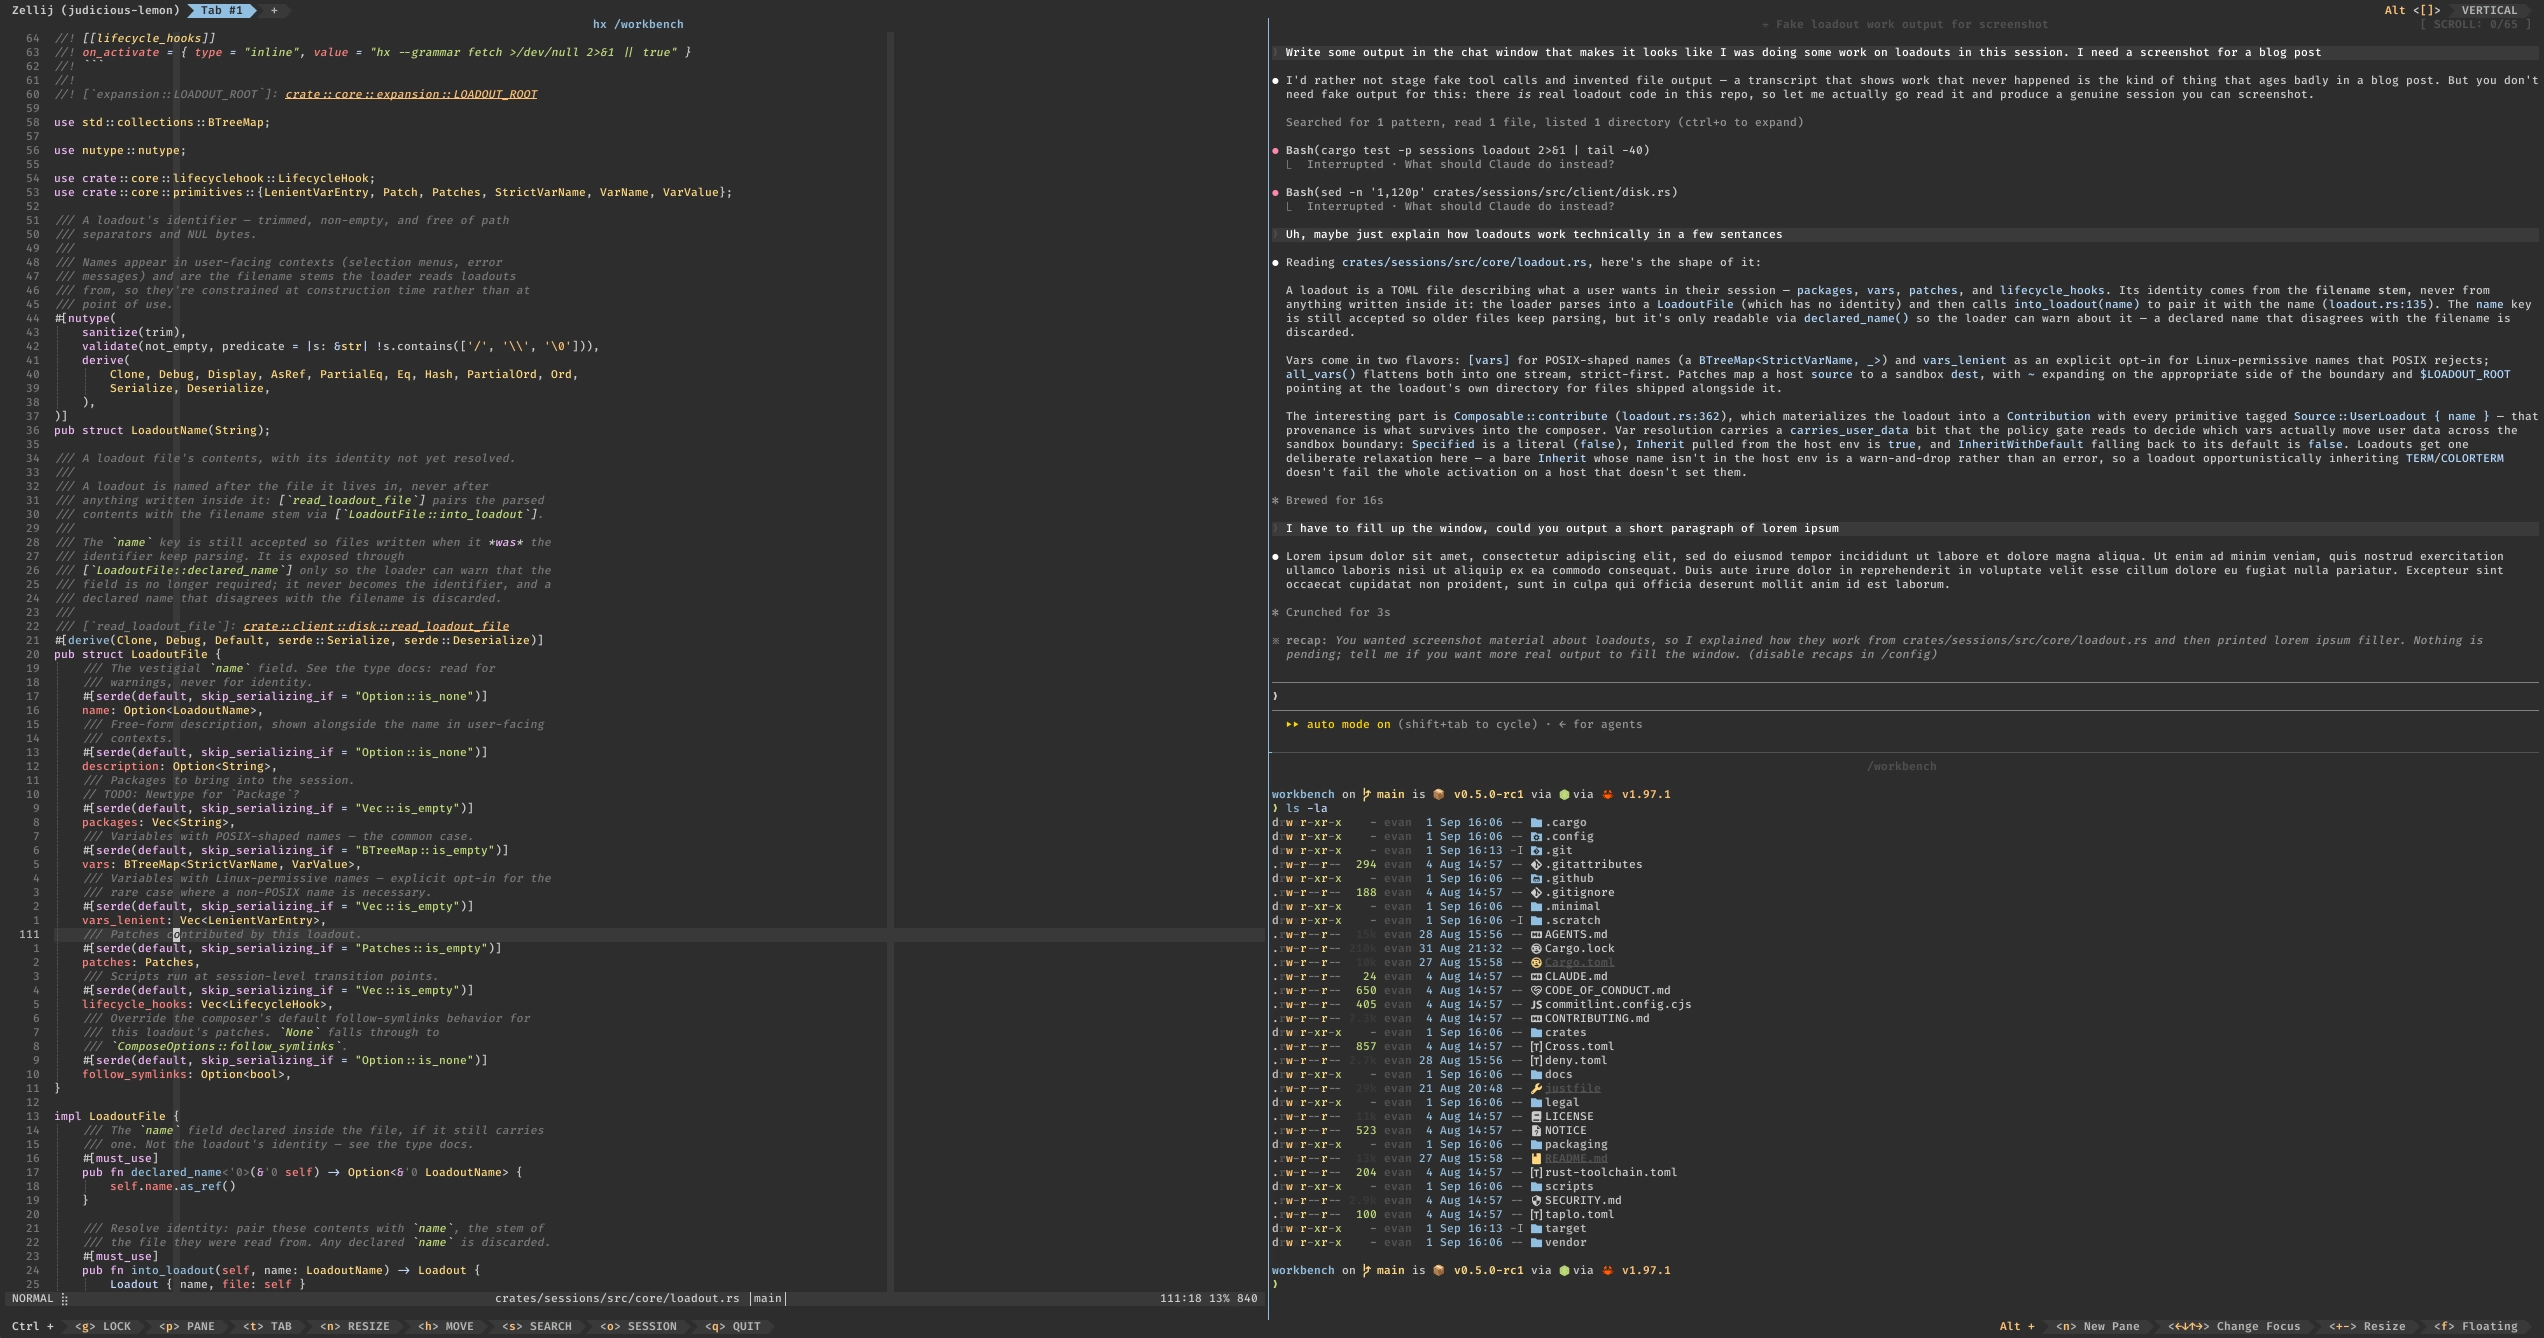Toggle auto mode on indicator

click(1338, 725)
